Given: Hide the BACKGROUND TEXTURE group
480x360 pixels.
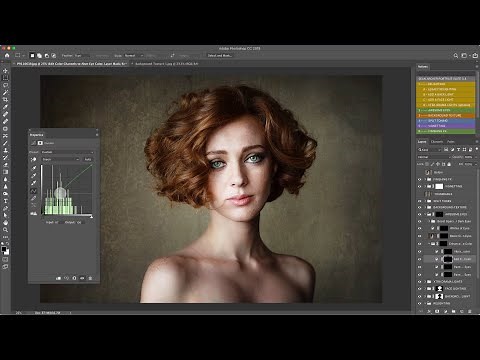Looking at the screenshot, I should coord(420,207).
